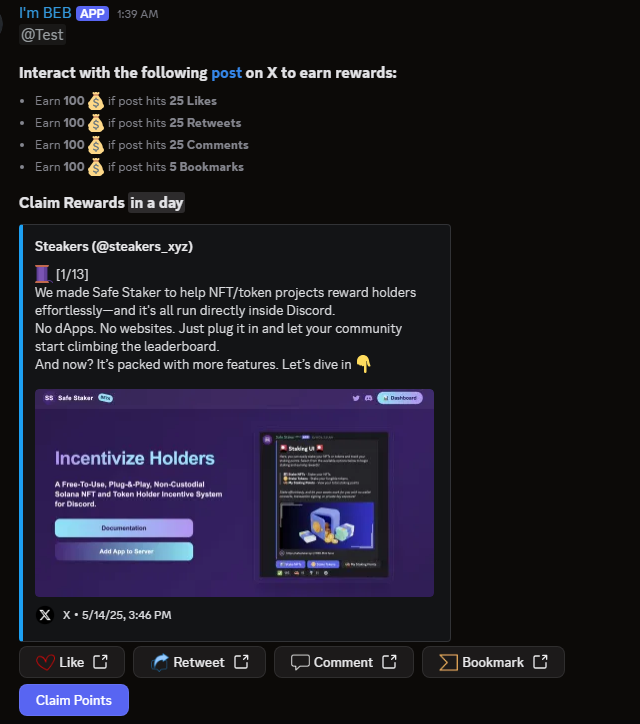Click the 'in a day' timestamp tag
Image resolution: width=640 pixels, height=724 pixels.
[x=157, y=203]
